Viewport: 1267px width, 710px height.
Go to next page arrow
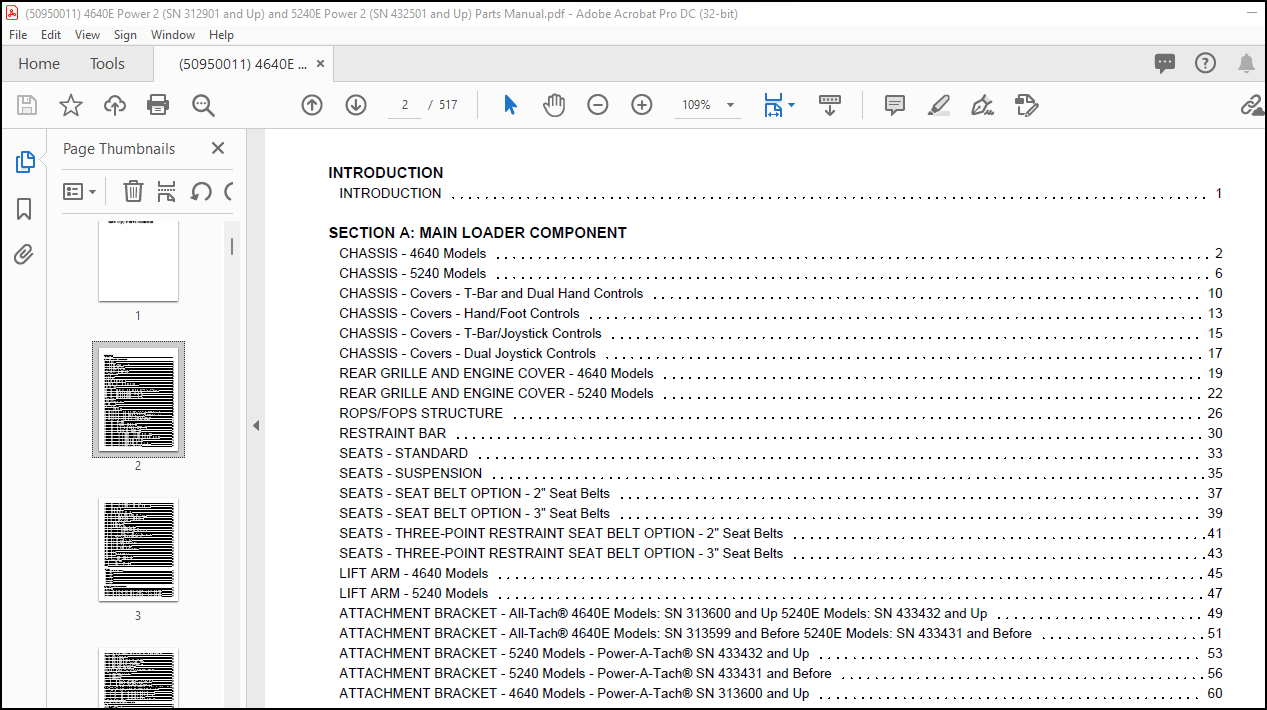coord(356,105)
